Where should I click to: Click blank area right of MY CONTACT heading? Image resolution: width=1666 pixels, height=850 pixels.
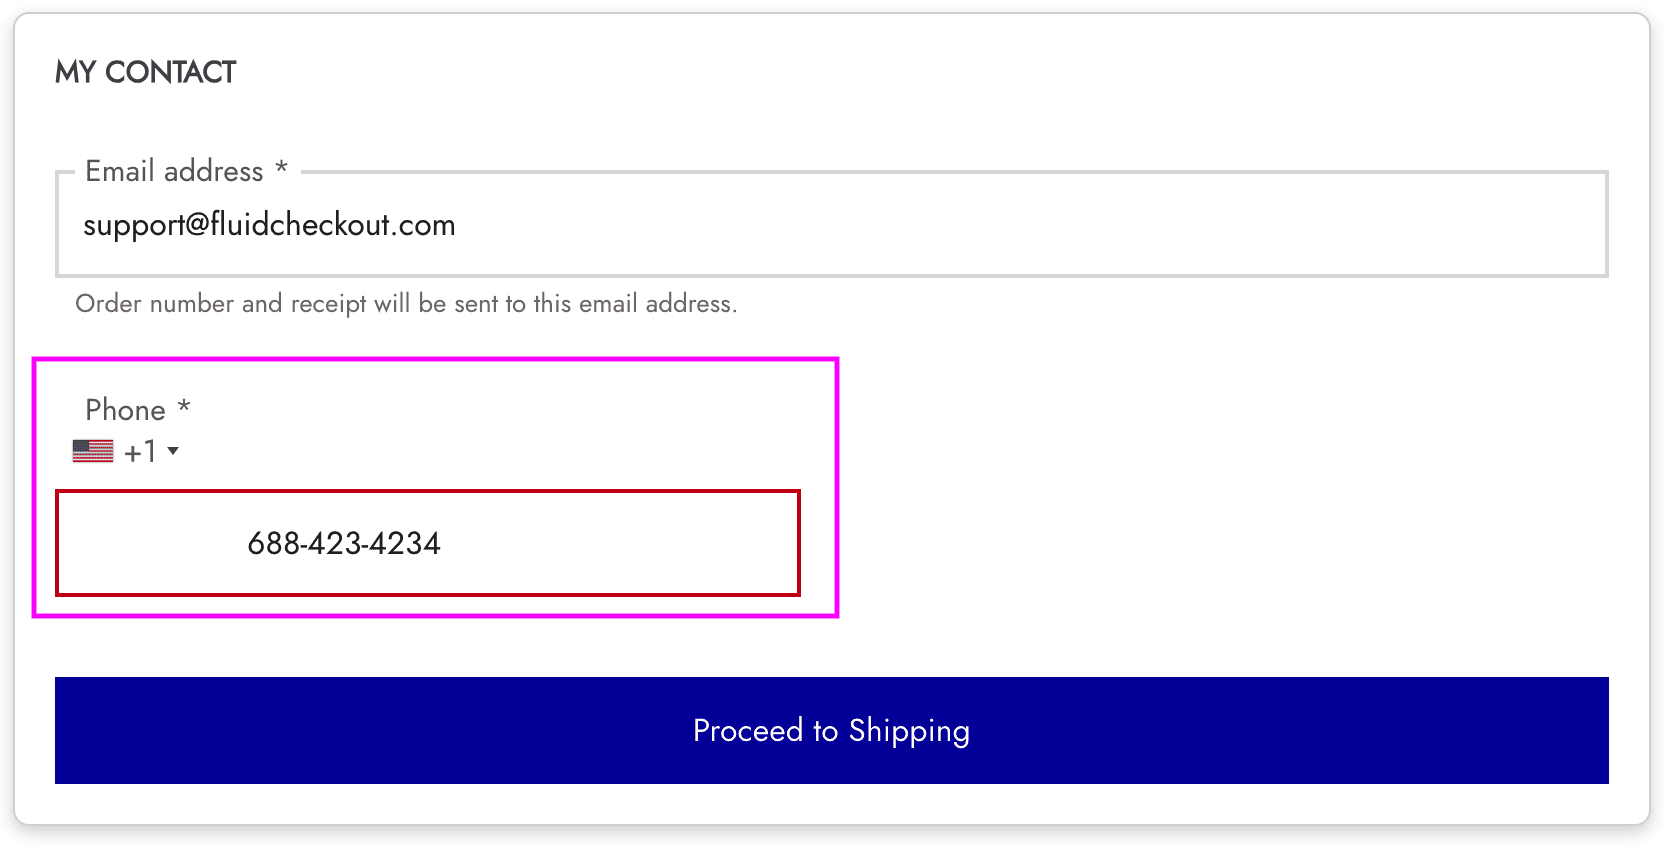coord(900,72)
